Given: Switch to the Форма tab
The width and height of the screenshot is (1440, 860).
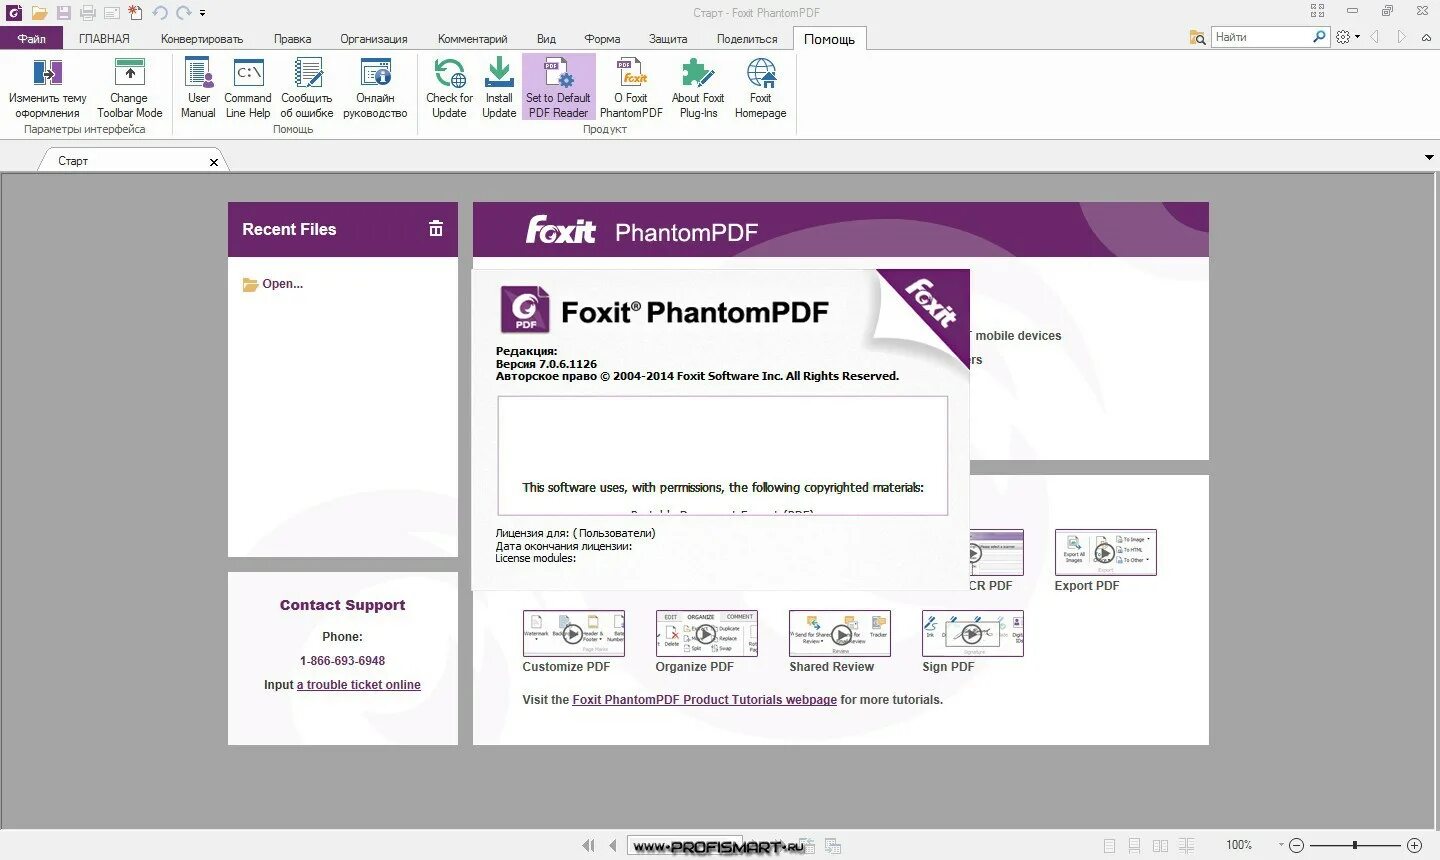Looking at the screenshot, I should [602, 39].
